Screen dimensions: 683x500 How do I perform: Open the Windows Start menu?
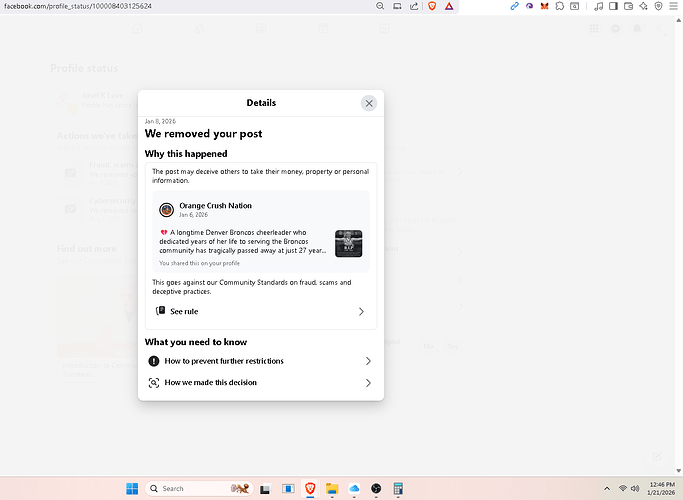click(x=129, y=488)
